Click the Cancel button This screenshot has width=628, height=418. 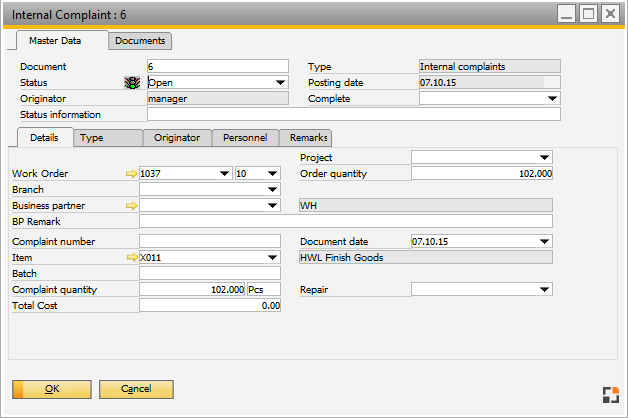[x=136, y=388]
